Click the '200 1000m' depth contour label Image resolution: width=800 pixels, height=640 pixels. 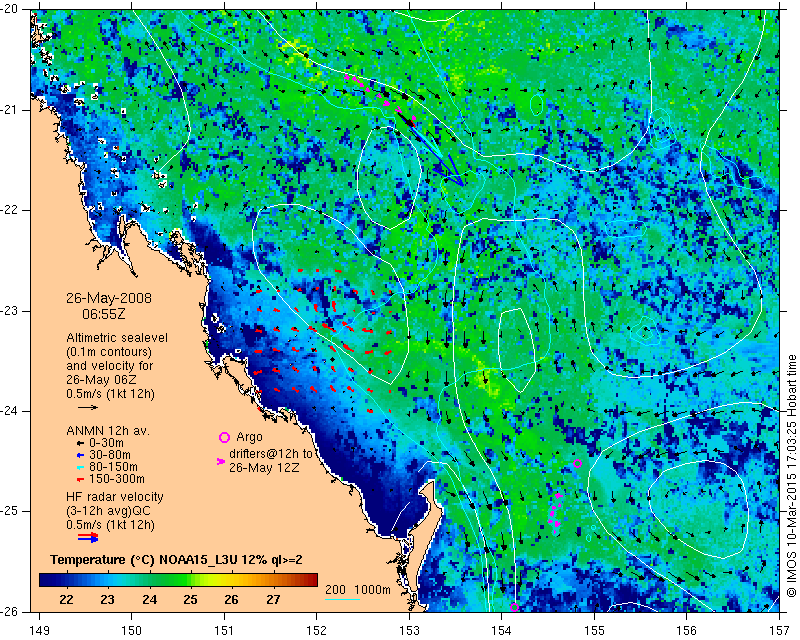tap(358, 590)
